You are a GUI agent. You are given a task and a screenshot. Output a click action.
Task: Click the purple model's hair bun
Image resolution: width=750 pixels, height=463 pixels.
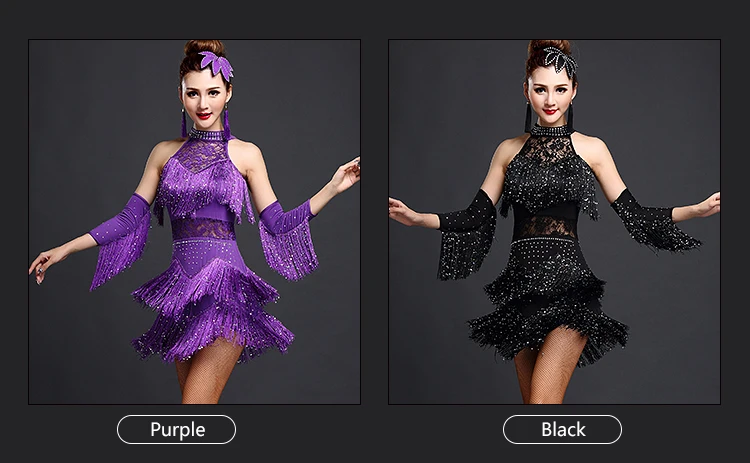coord(205,49)
